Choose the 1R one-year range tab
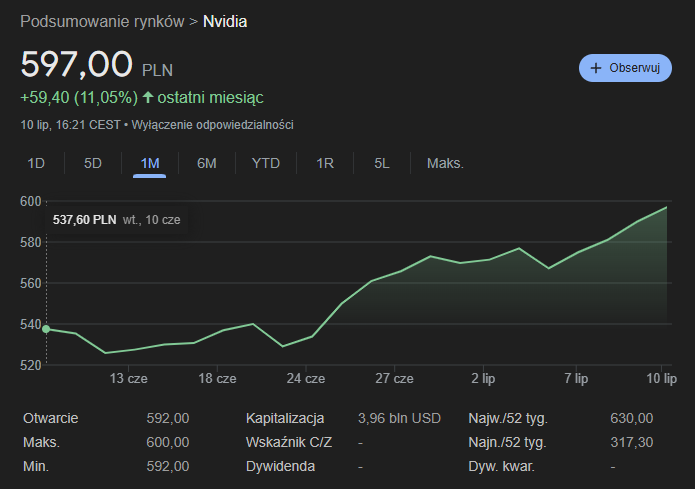The height and width of the screenshot is (489, 695). point(325,163)
